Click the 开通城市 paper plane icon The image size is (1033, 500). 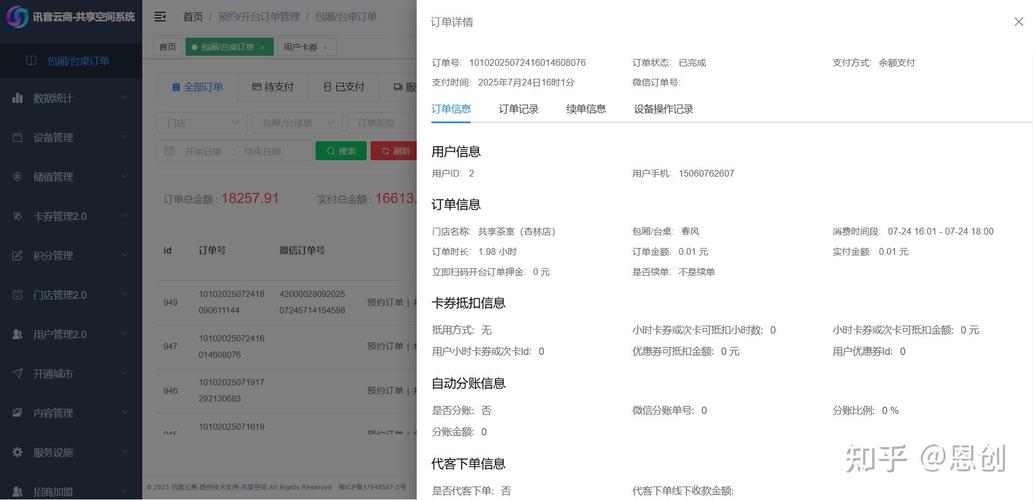(18, 374)
